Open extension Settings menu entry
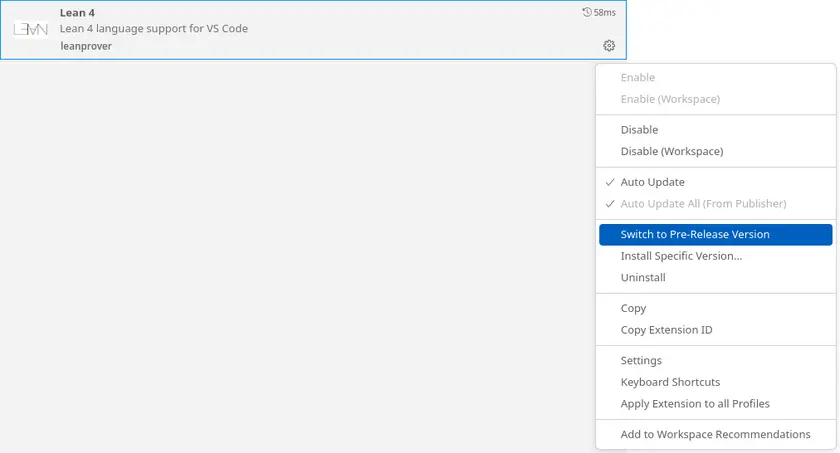The image size is (840, 453). [716, 360]
